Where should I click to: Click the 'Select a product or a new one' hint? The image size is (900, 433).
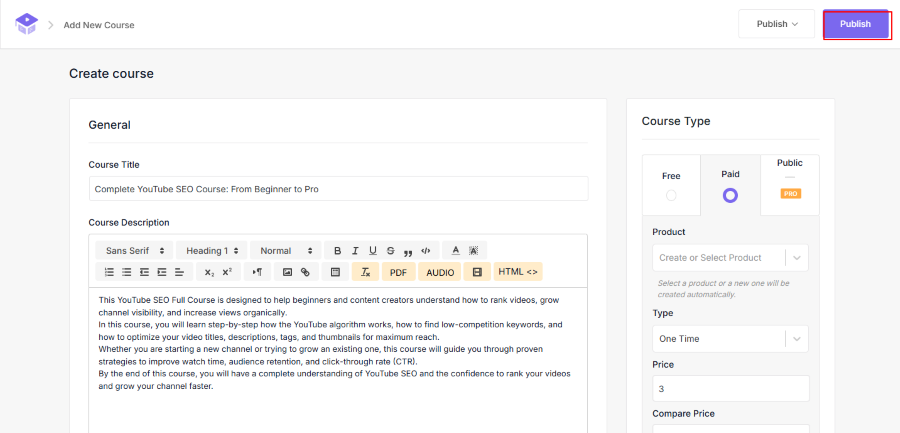point(724,289)
